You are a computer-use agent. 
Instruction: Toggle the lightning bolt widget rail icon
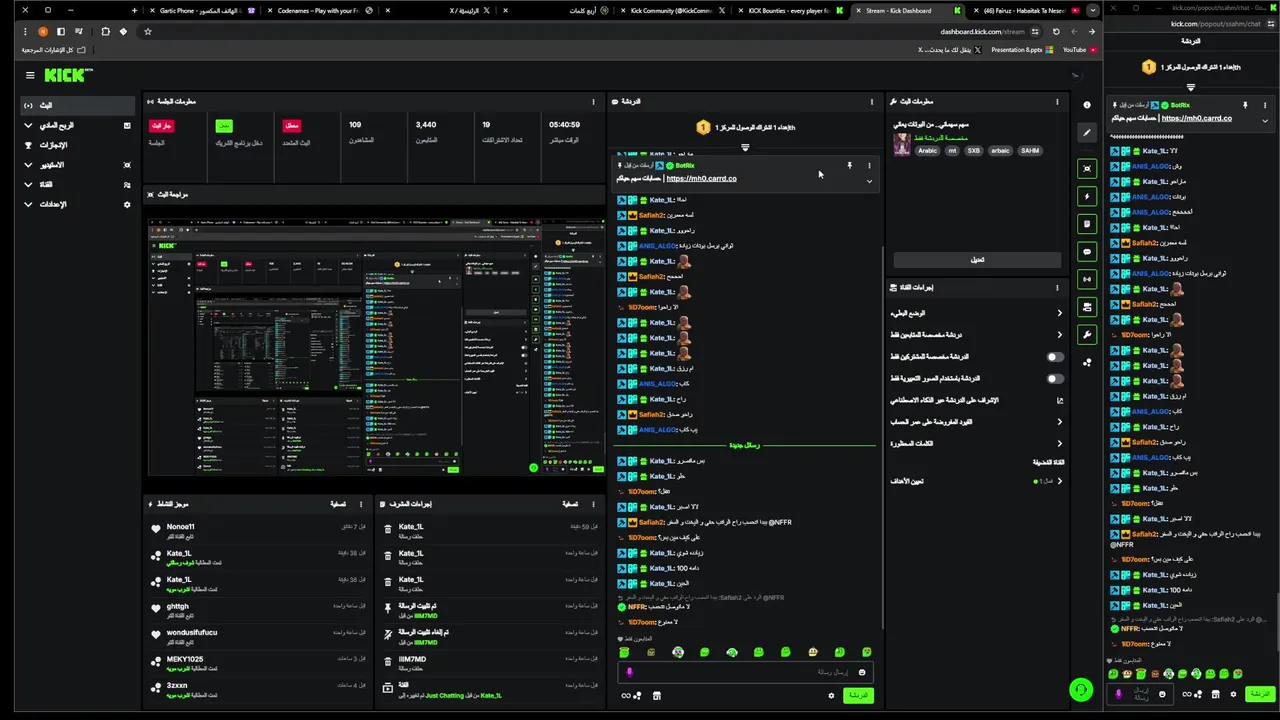coord(1087,196)
